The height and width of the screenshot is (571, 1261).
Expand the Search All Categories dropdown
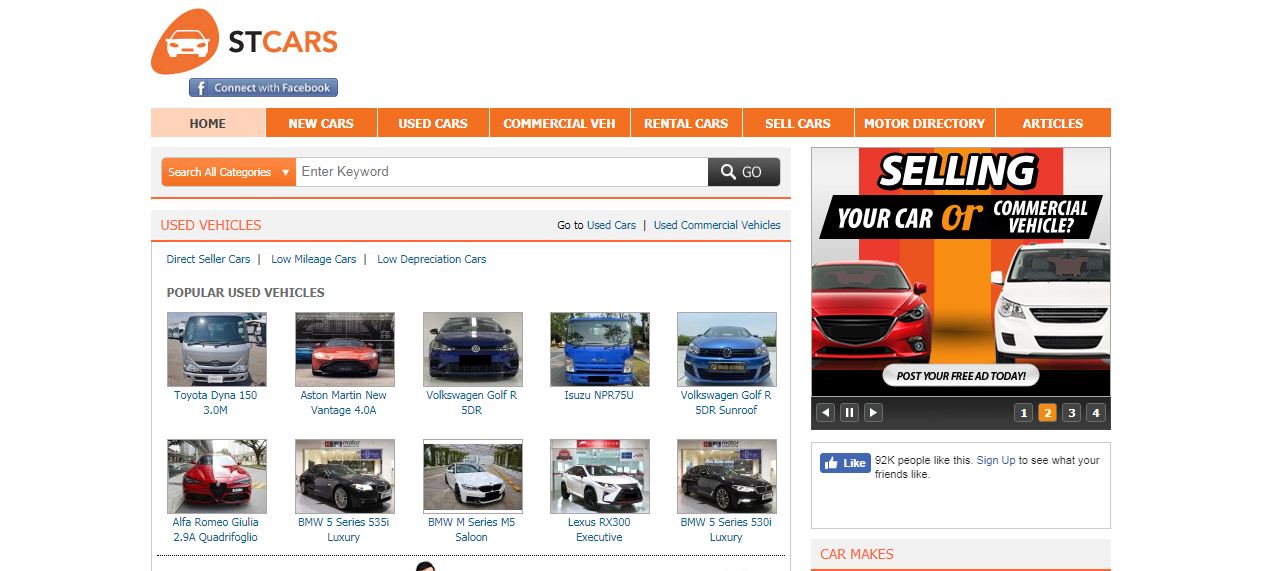point(228,172)
